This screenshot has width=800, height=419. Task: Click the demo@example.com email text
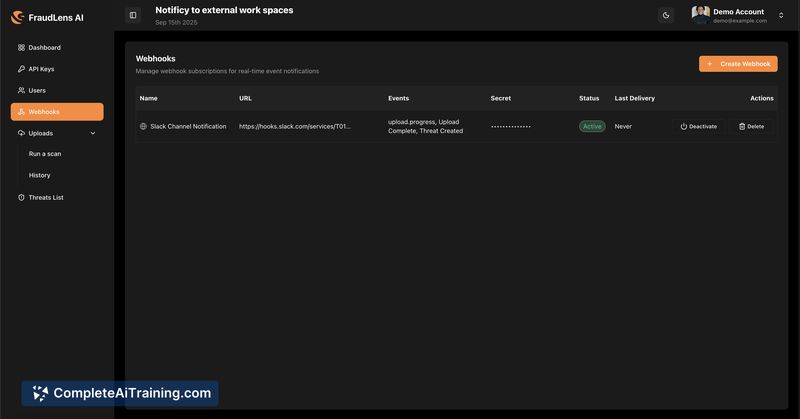740,21
